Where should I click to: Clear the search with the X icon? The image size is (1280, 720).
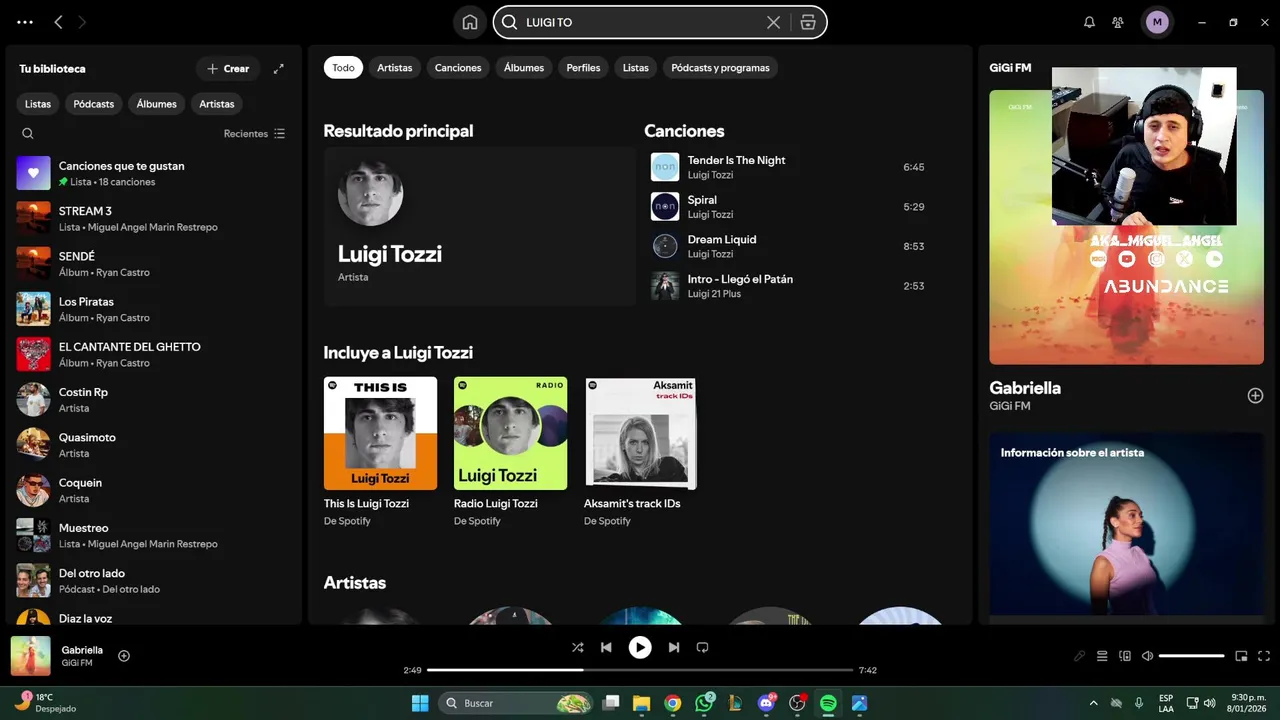(x=773, y=22)
